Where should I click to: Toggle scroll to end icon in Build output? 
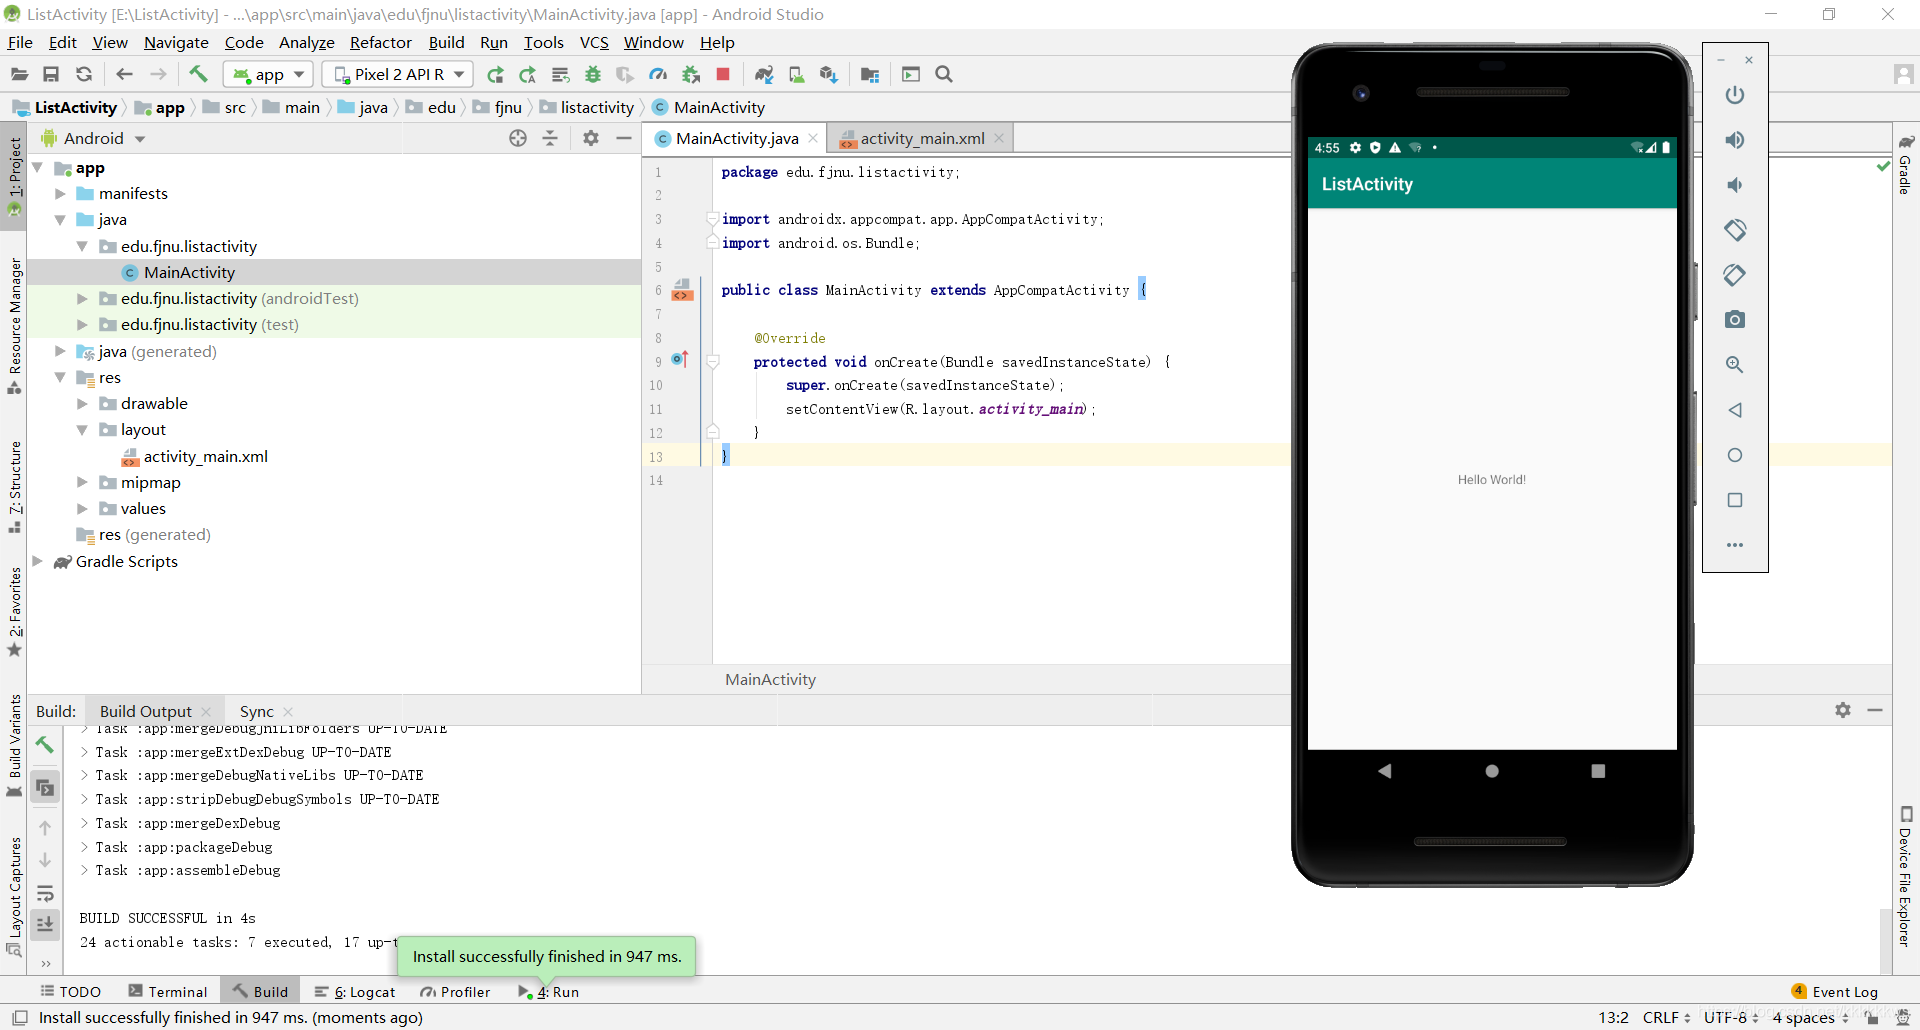[x=45, y=925]
